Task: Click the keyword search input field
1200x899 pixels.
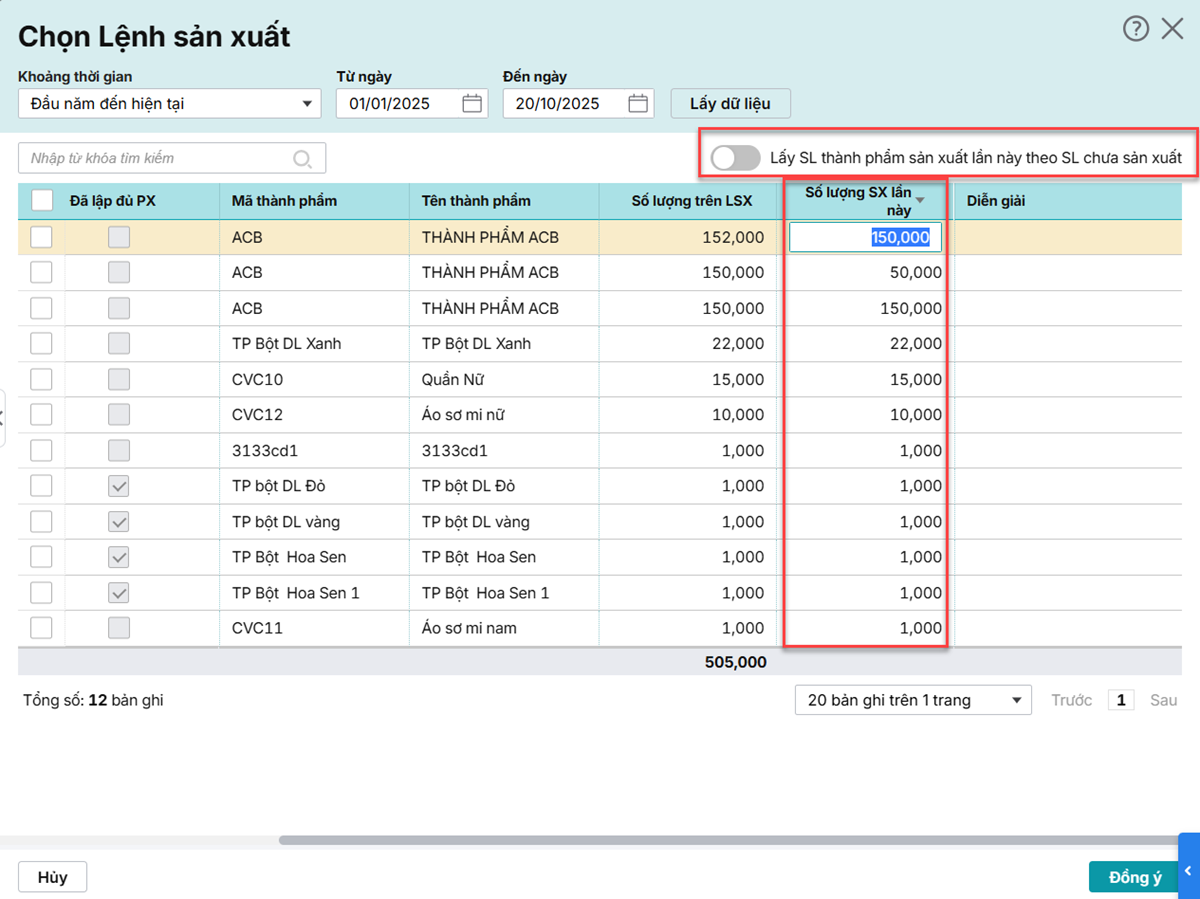Action: 160,159
